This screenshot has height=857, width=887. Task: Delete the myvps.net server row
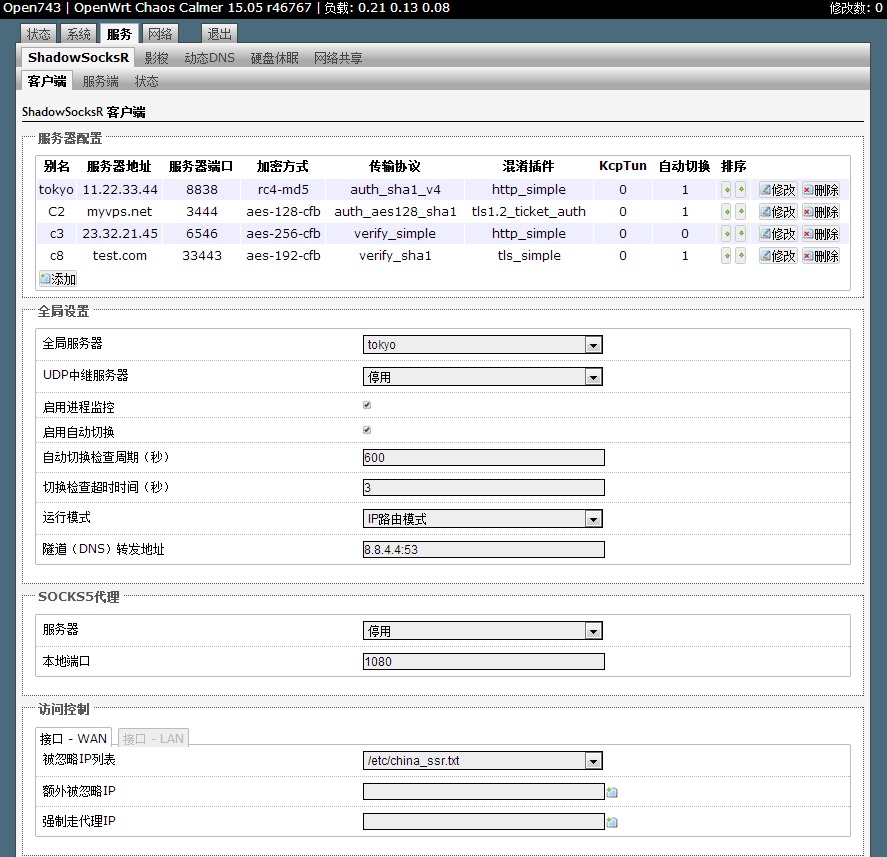click(x=821, y=212)
